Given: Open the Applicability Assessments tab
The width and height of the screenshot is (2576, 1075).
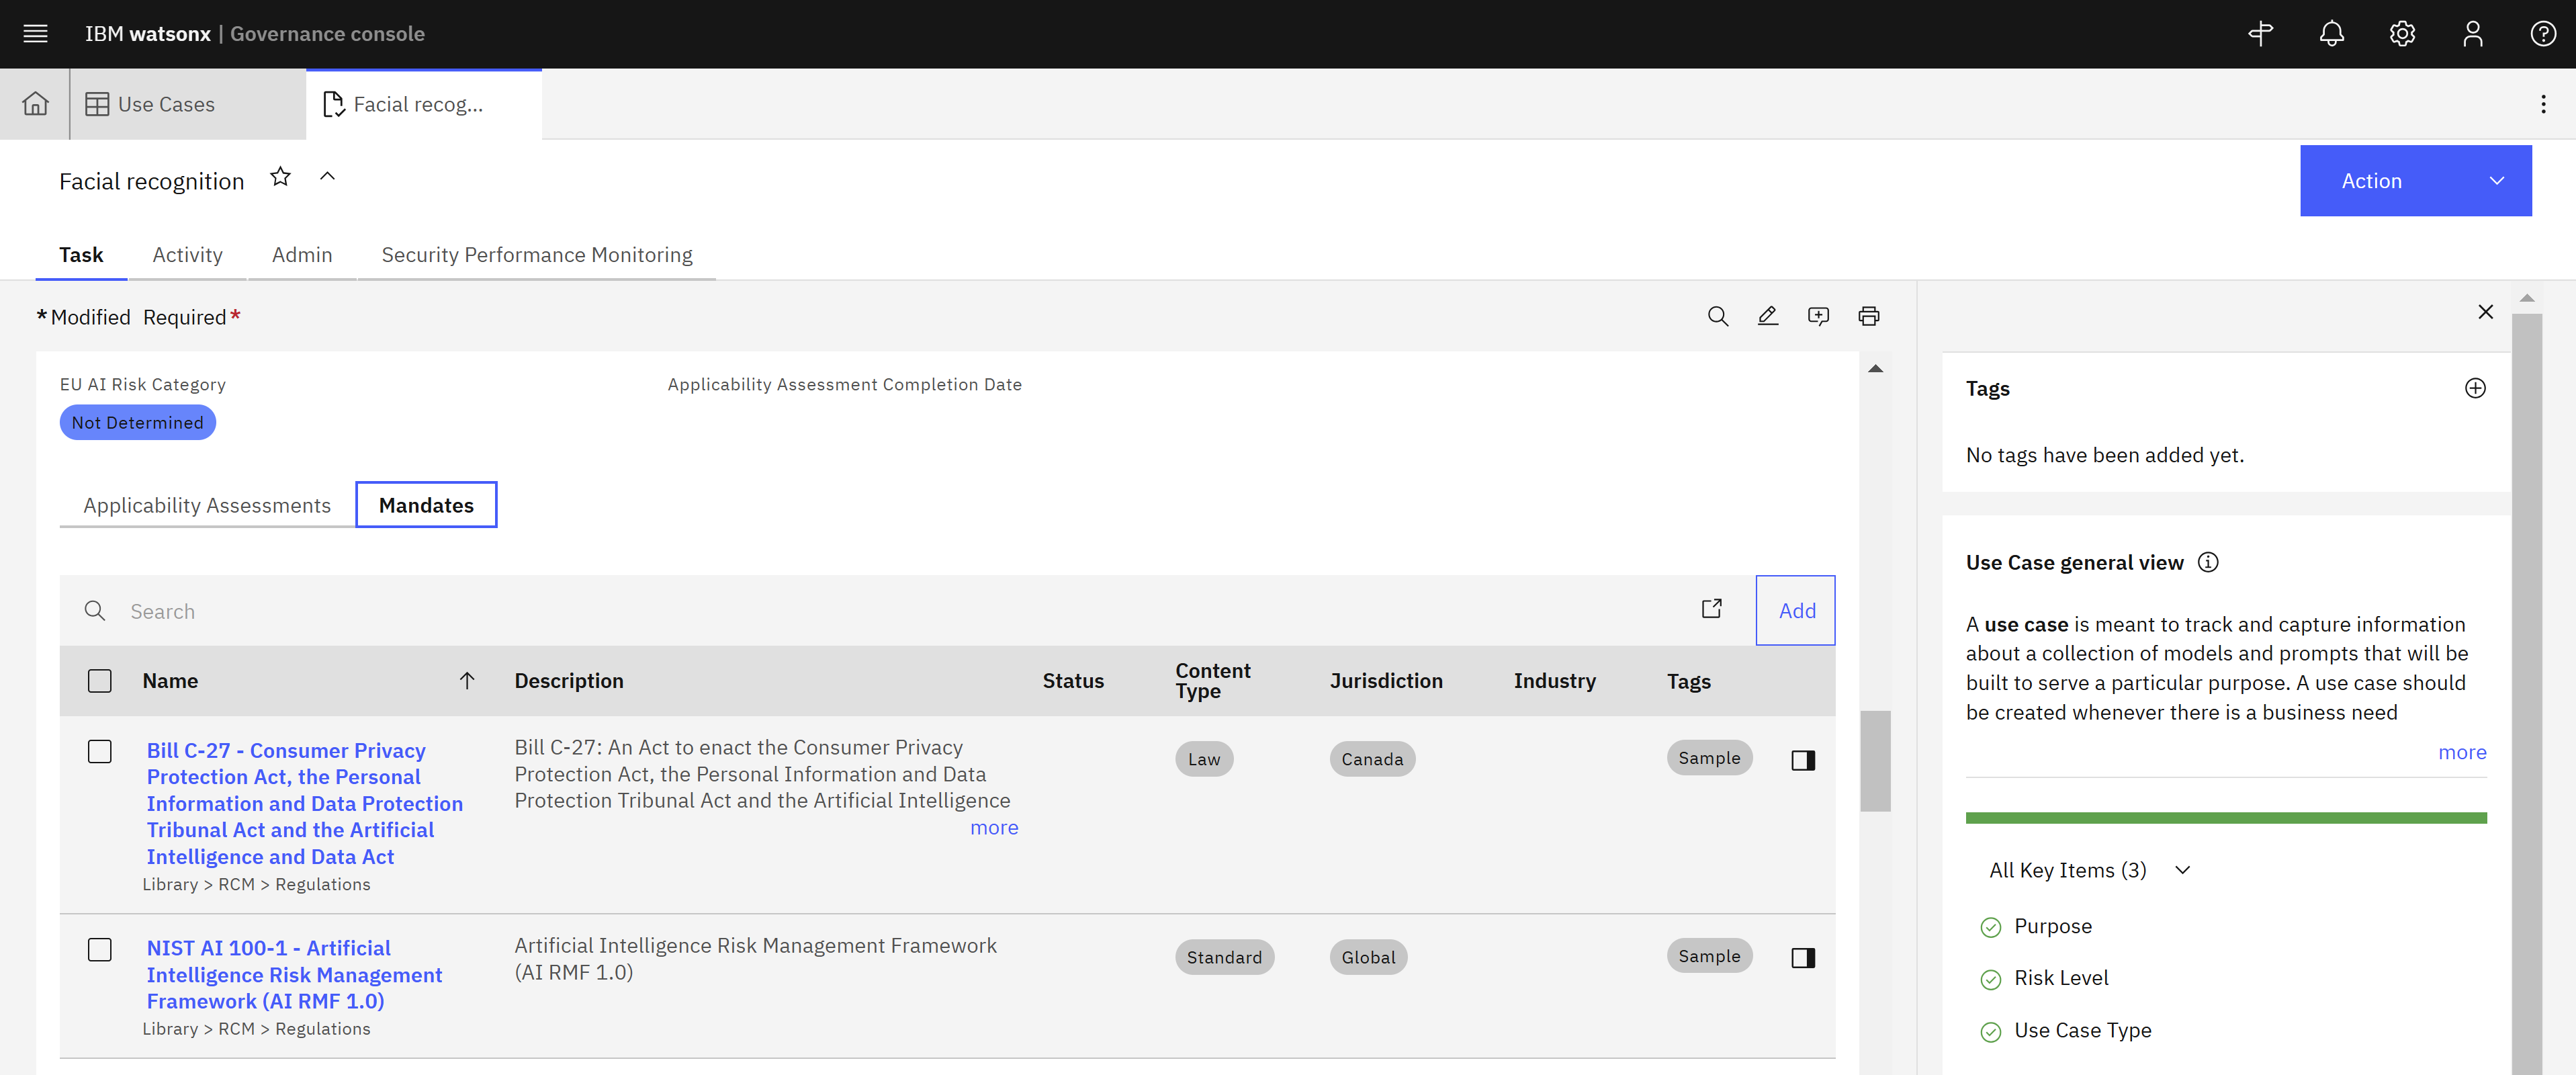Looking at the screenshot, I should point(207,504).
